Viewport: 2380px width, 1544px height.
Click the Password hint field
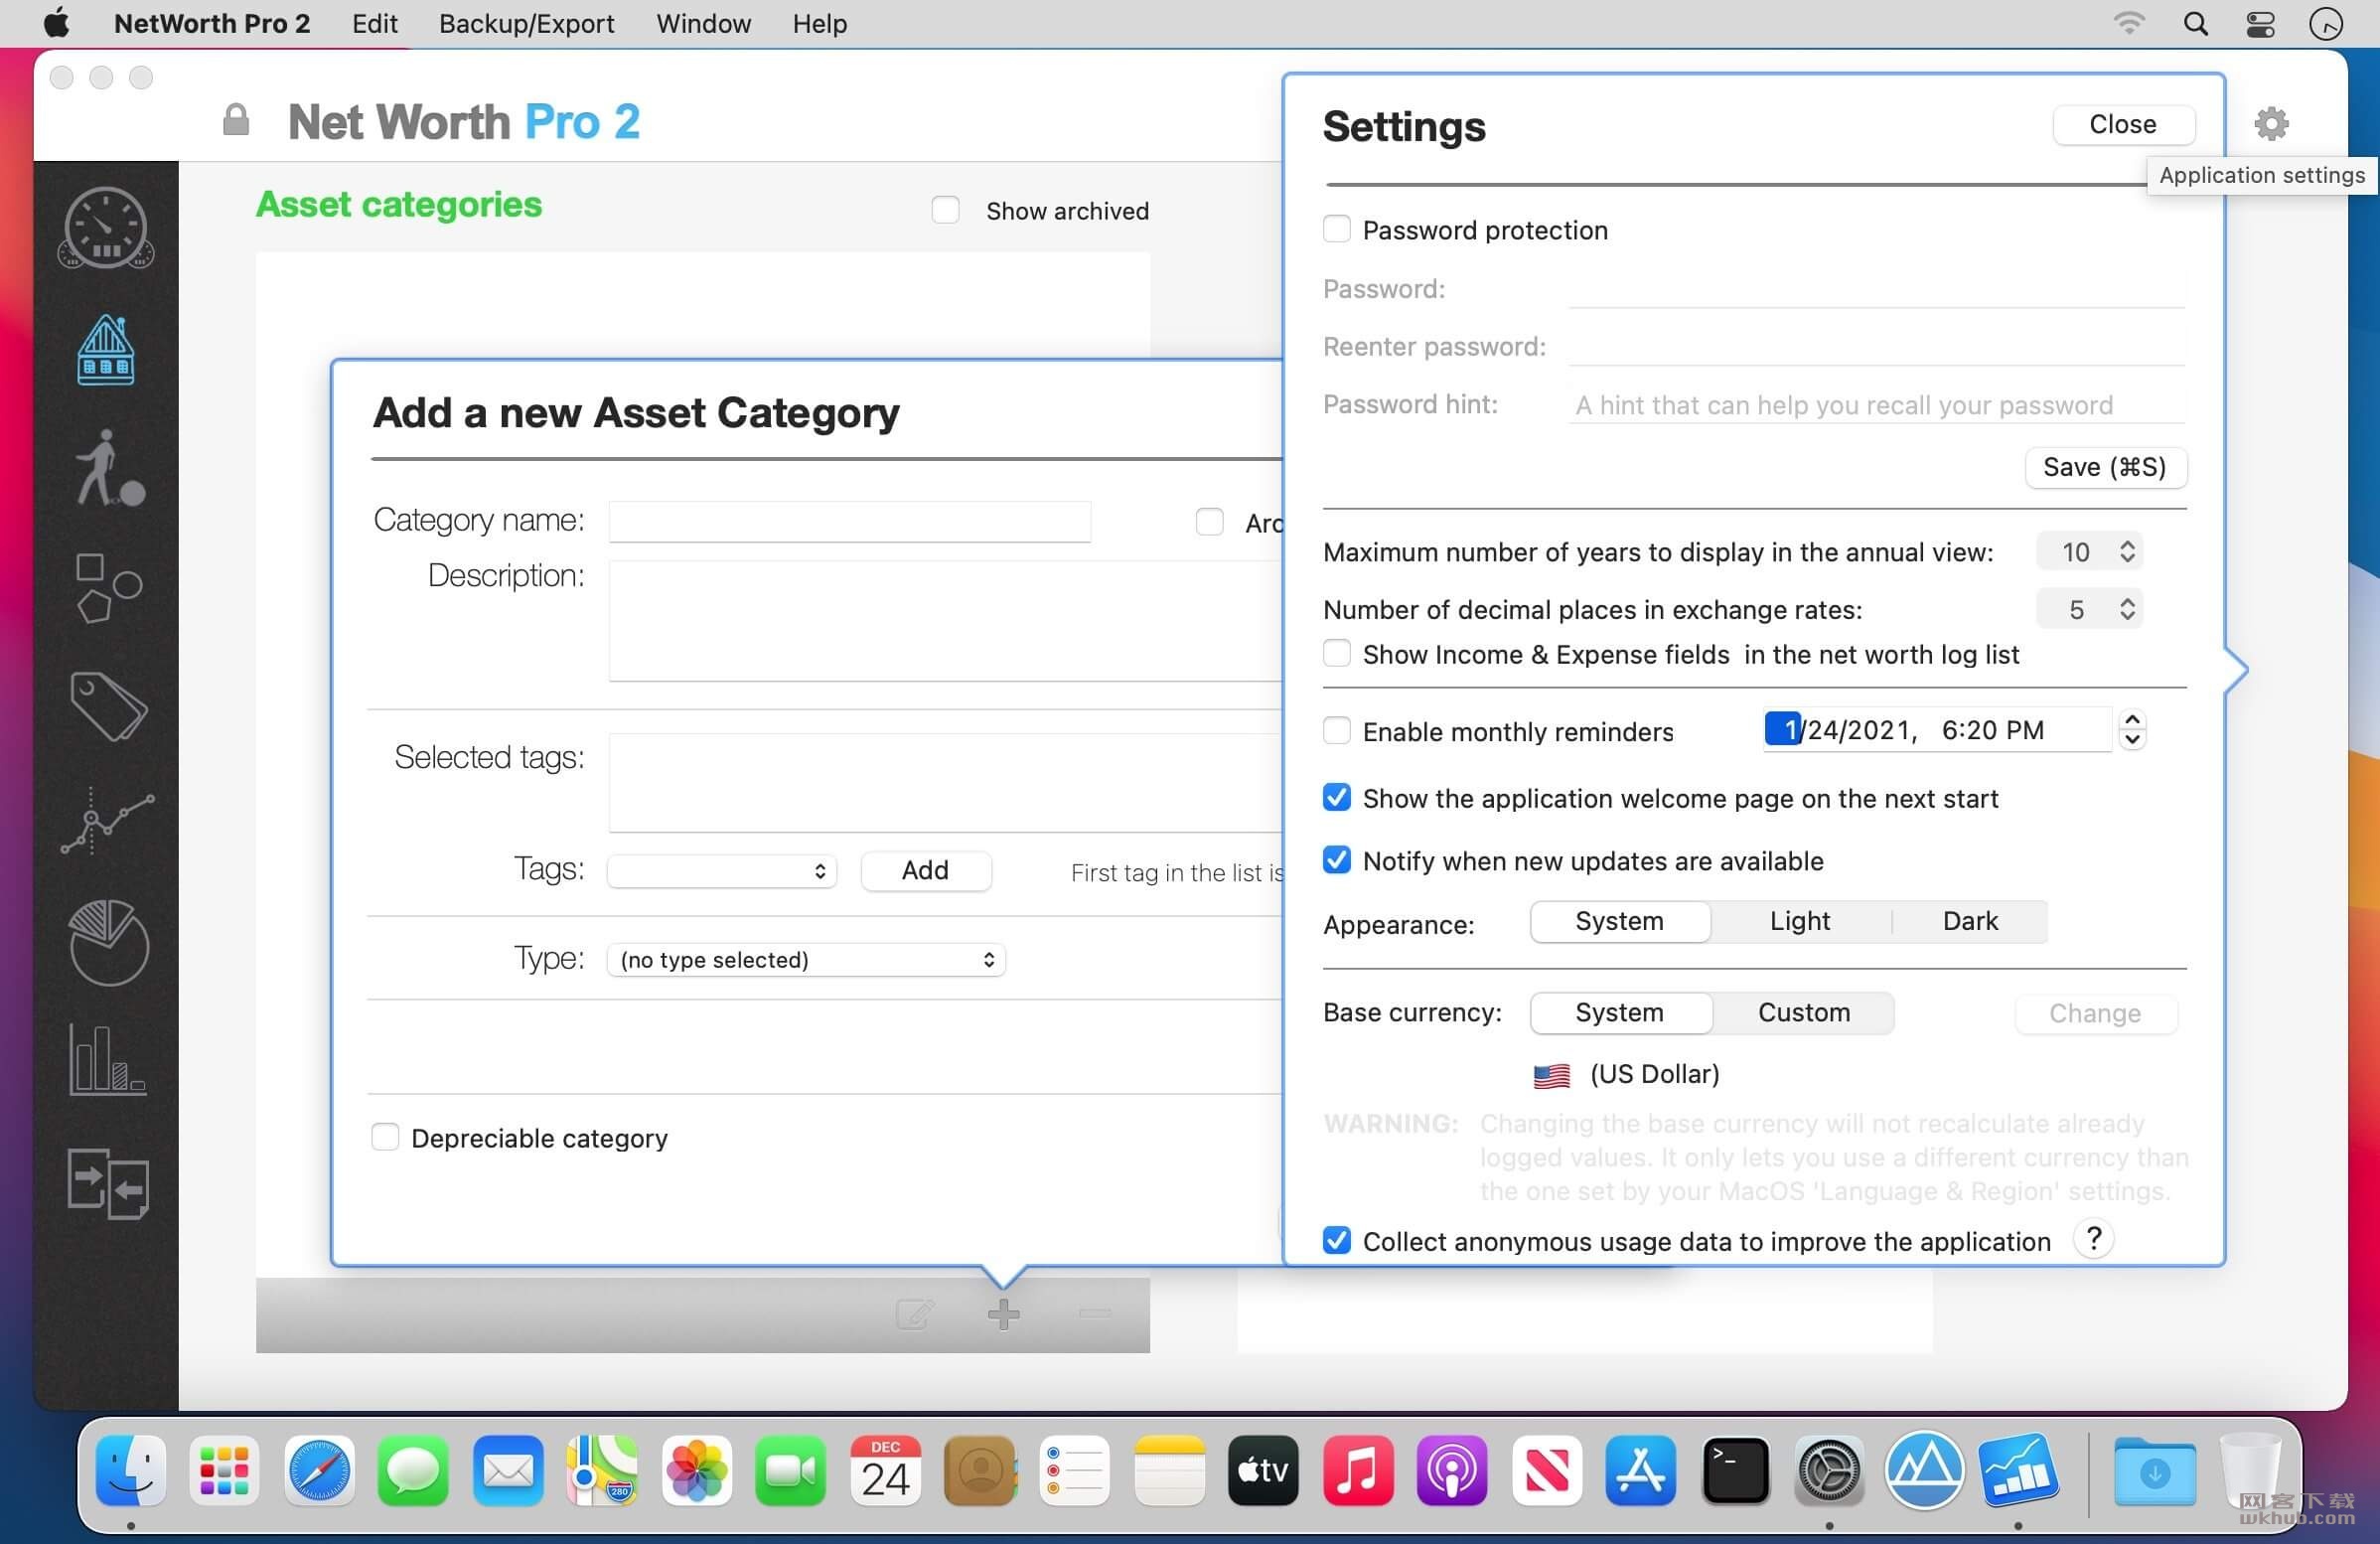coord(1876,404)
